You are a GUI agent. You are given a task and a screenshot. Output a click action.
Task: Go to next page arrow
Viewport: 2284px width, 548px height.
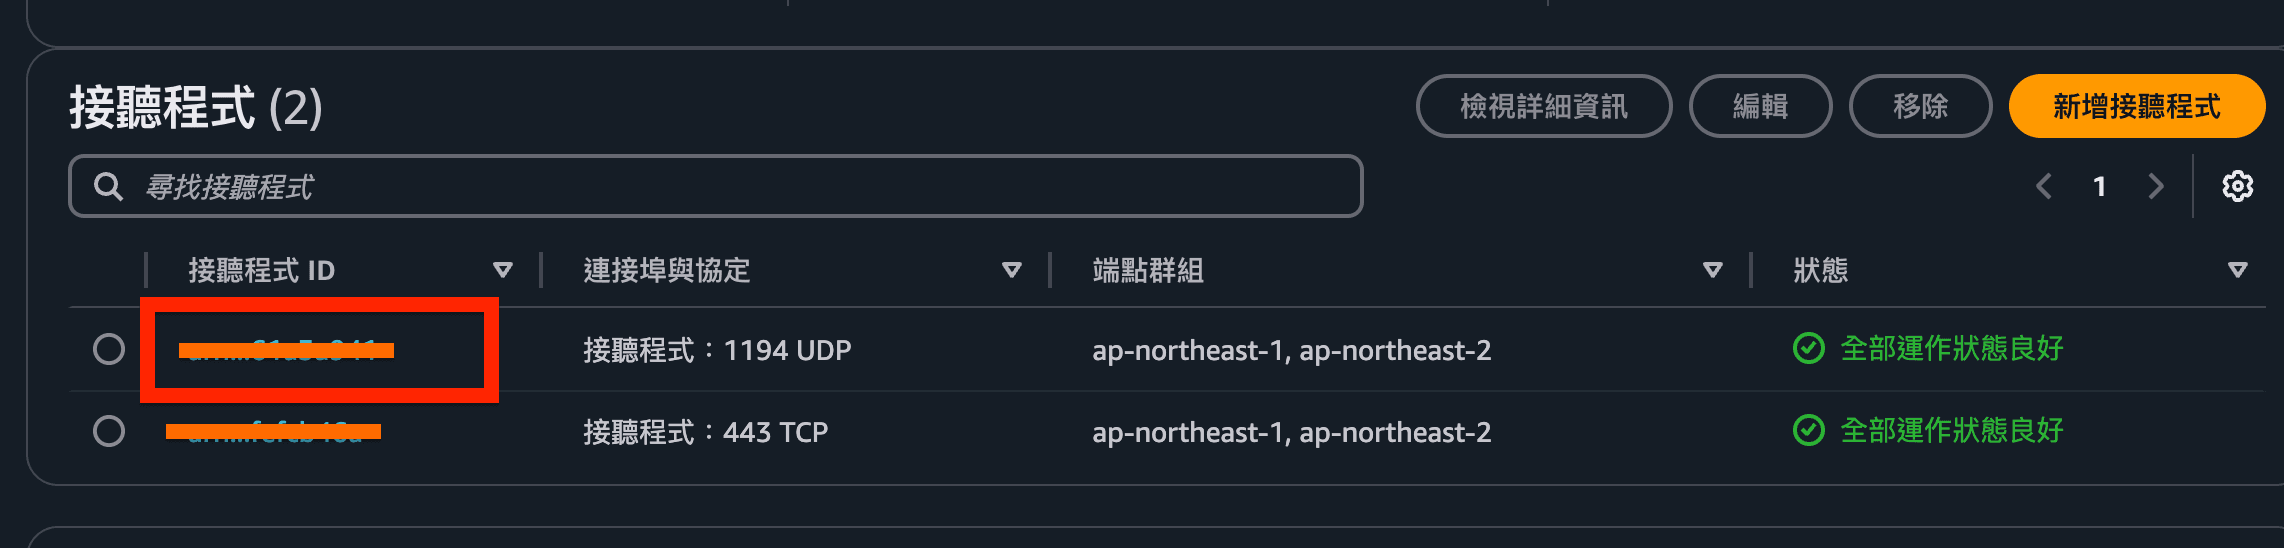click(x=2156, y=186)
